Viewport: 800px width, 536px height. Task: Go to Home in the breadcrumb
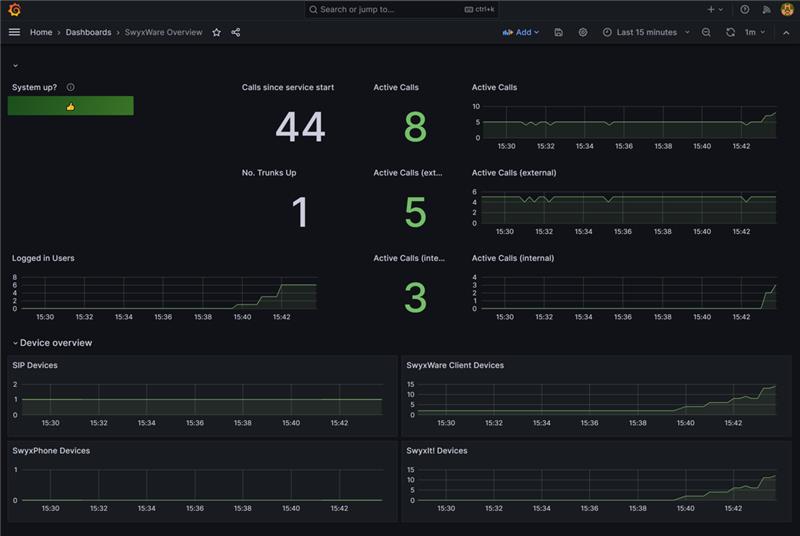[41, 32]
